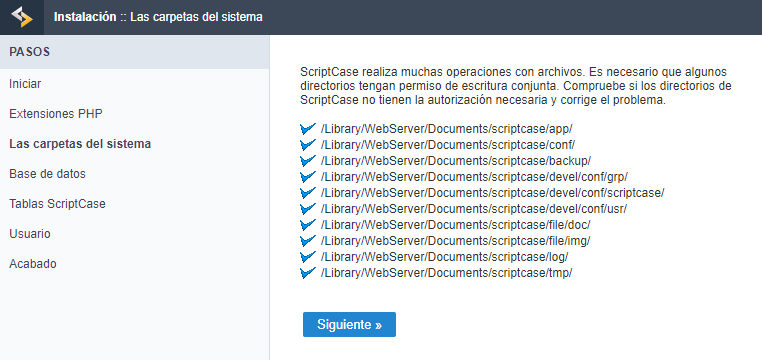Image resolution: width=762 pixels, height=360 pixels.
Task: Click the checkmark icon beside devel/conf/scriptcase/
Action: pos(308,193)
